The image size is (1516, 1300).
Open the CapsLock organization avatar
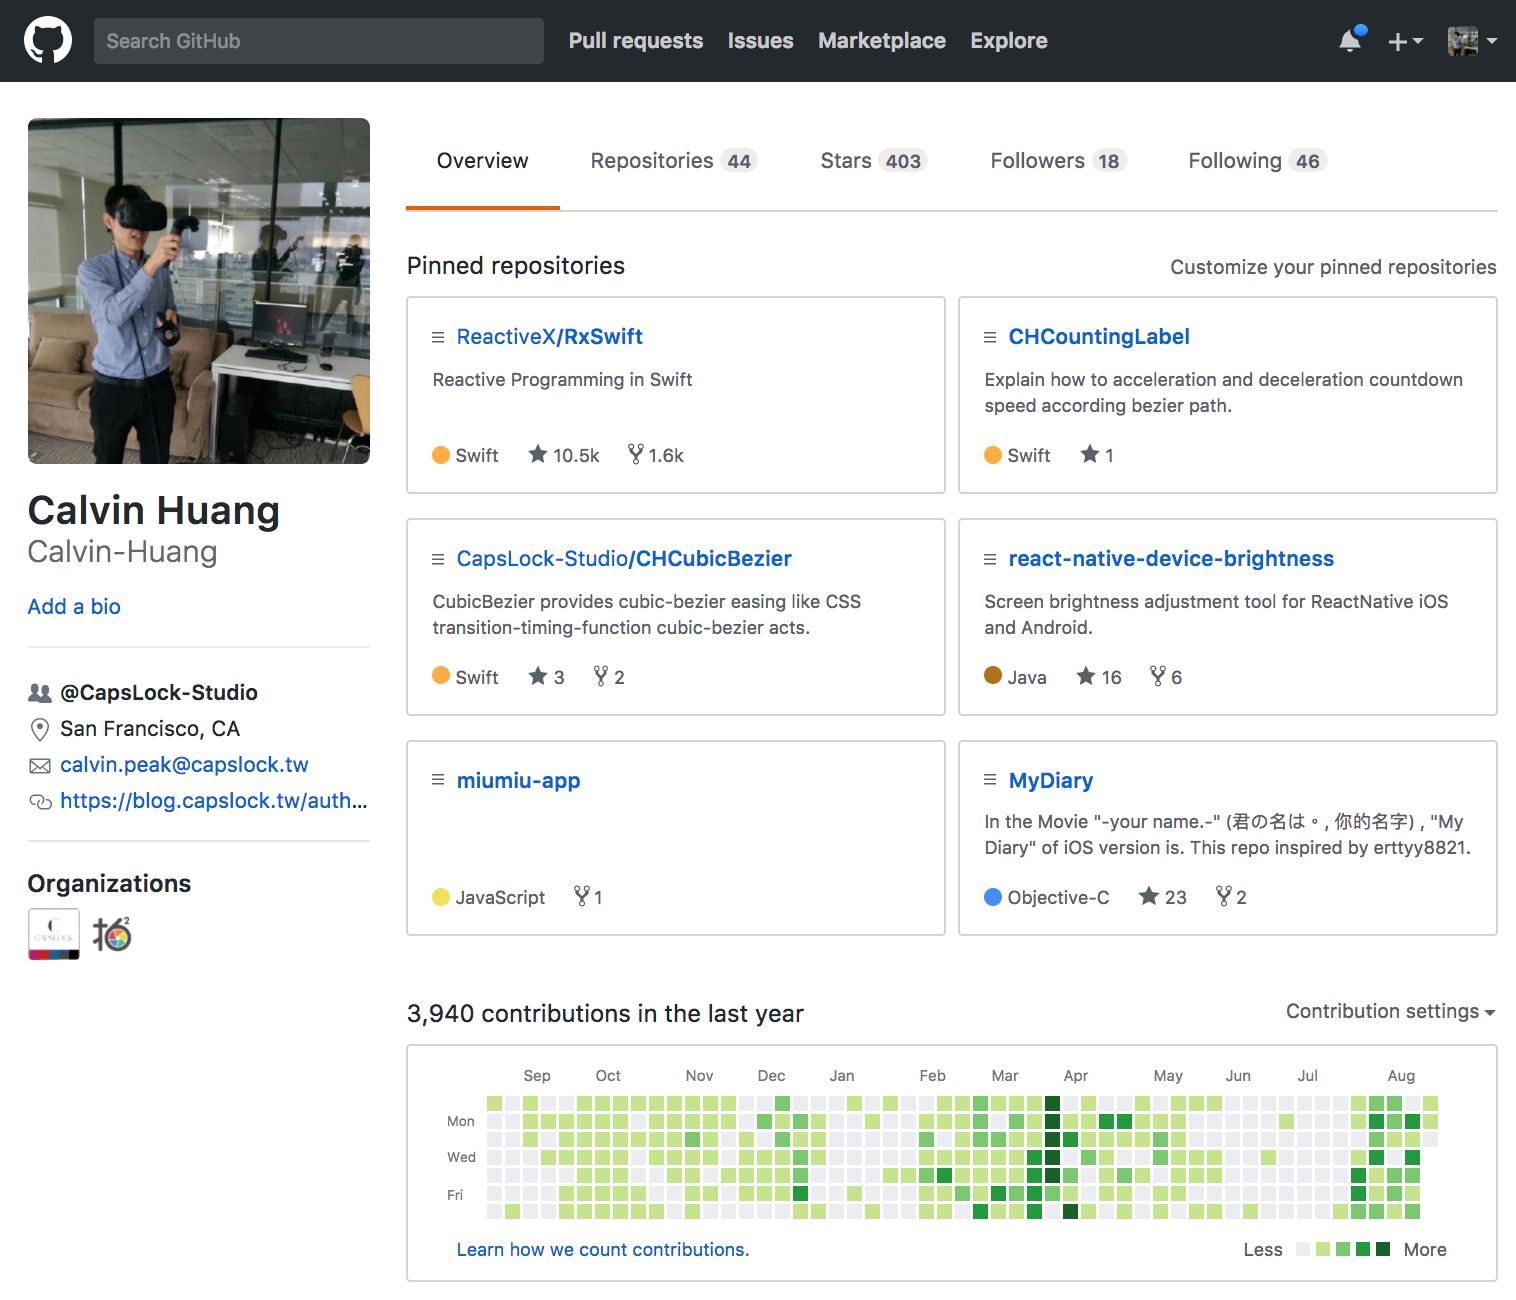tap(54, 934)
